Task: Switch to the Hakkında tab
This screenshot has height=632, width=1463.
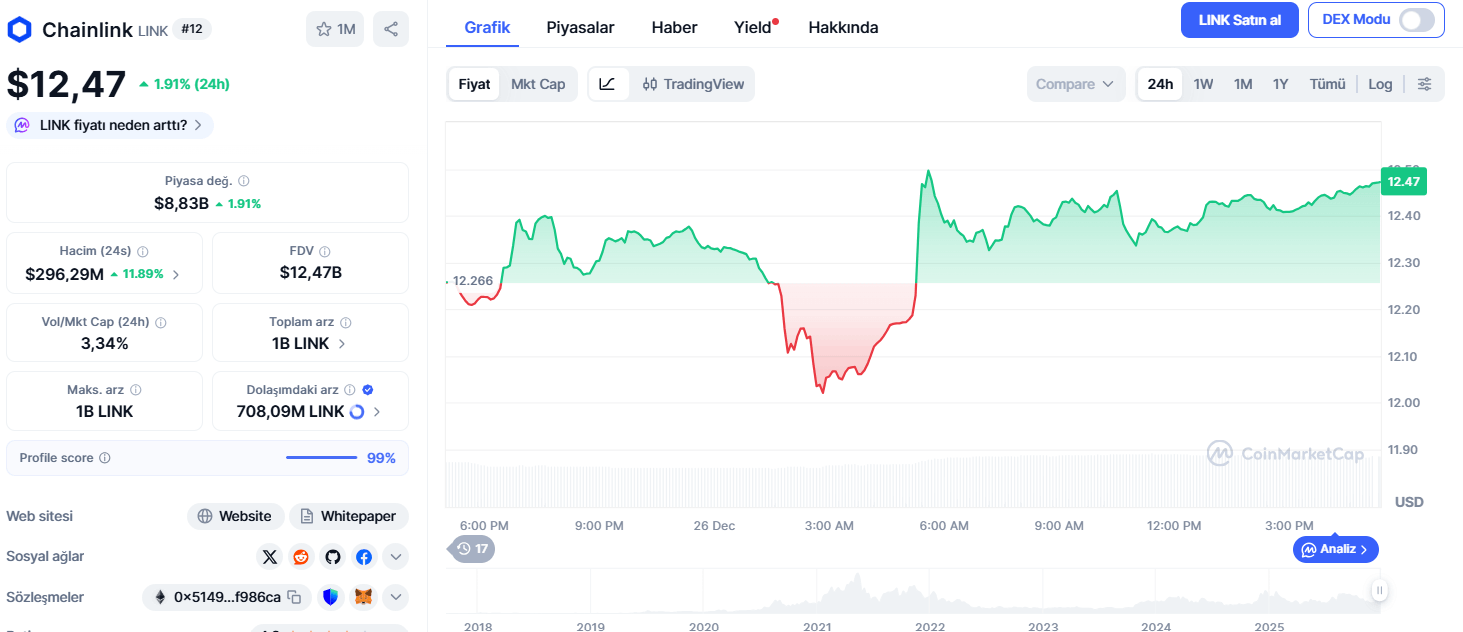Action: 843,27
